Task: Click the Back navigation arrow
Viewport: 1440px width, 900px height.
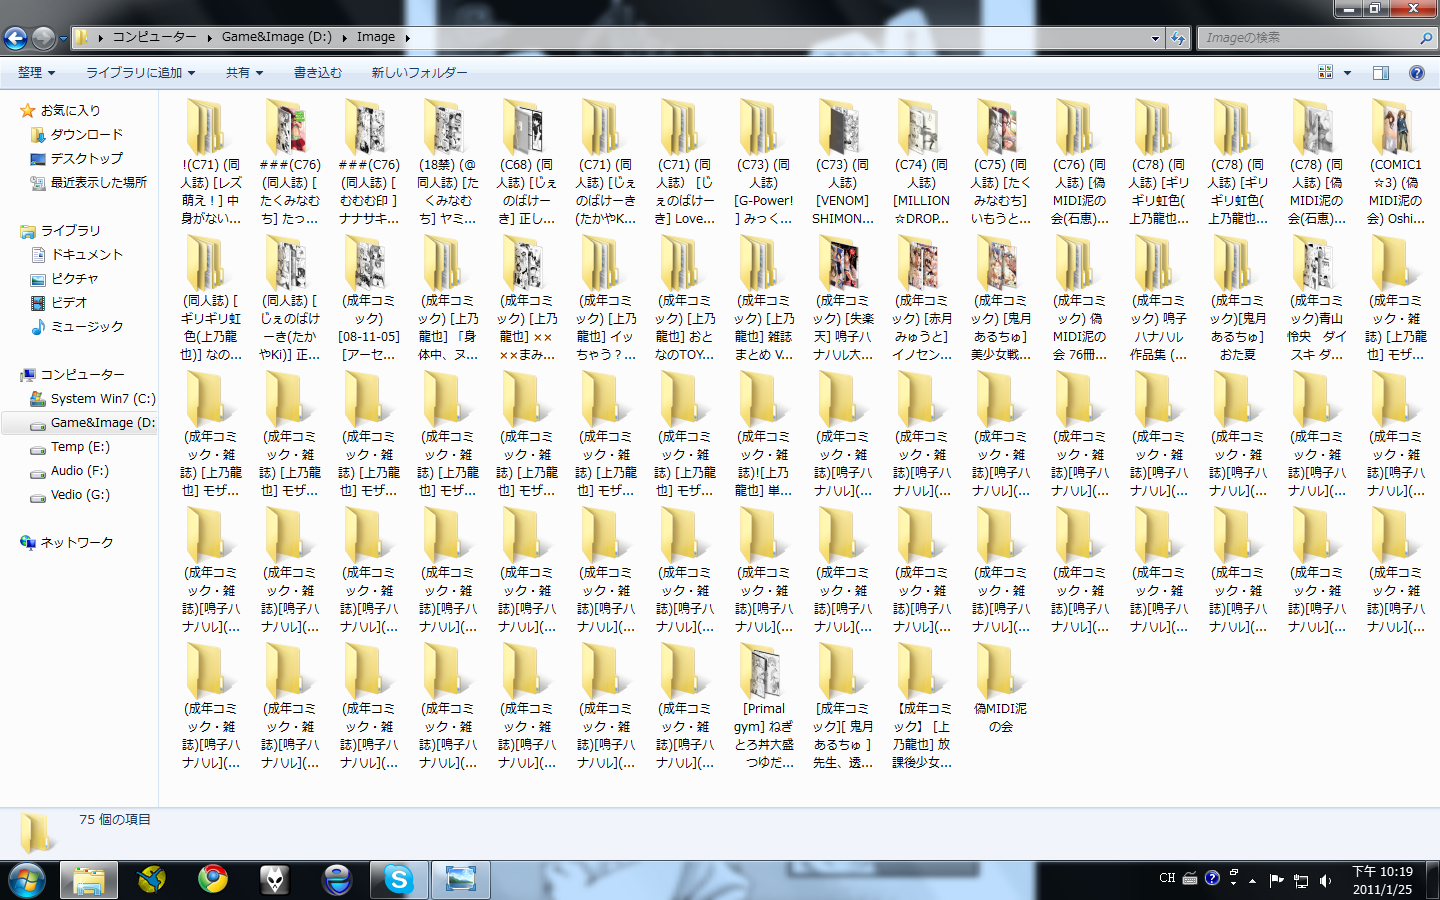Action: pos(15,38)
